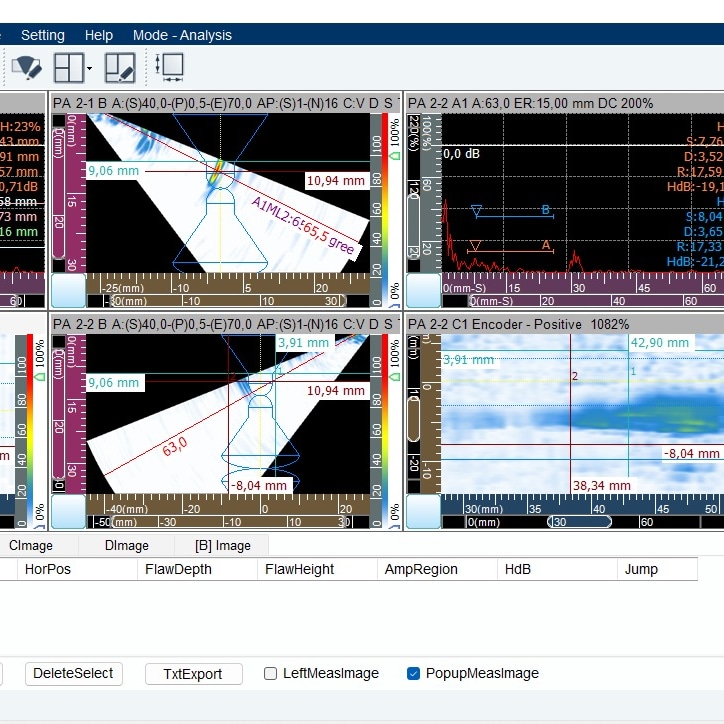The width and height of the screenshot is (724, 724).
Task: Switch to the DImage tab
Action: click(127, 546)
